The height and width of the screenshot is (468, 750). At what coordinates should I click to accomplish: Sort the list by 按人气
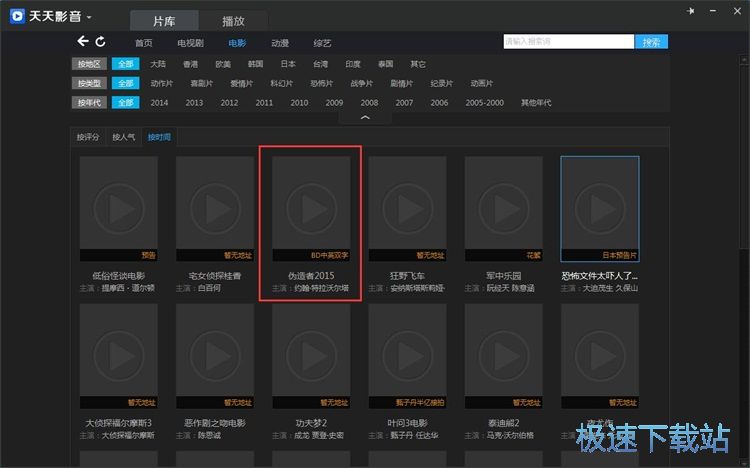point(123,137)
